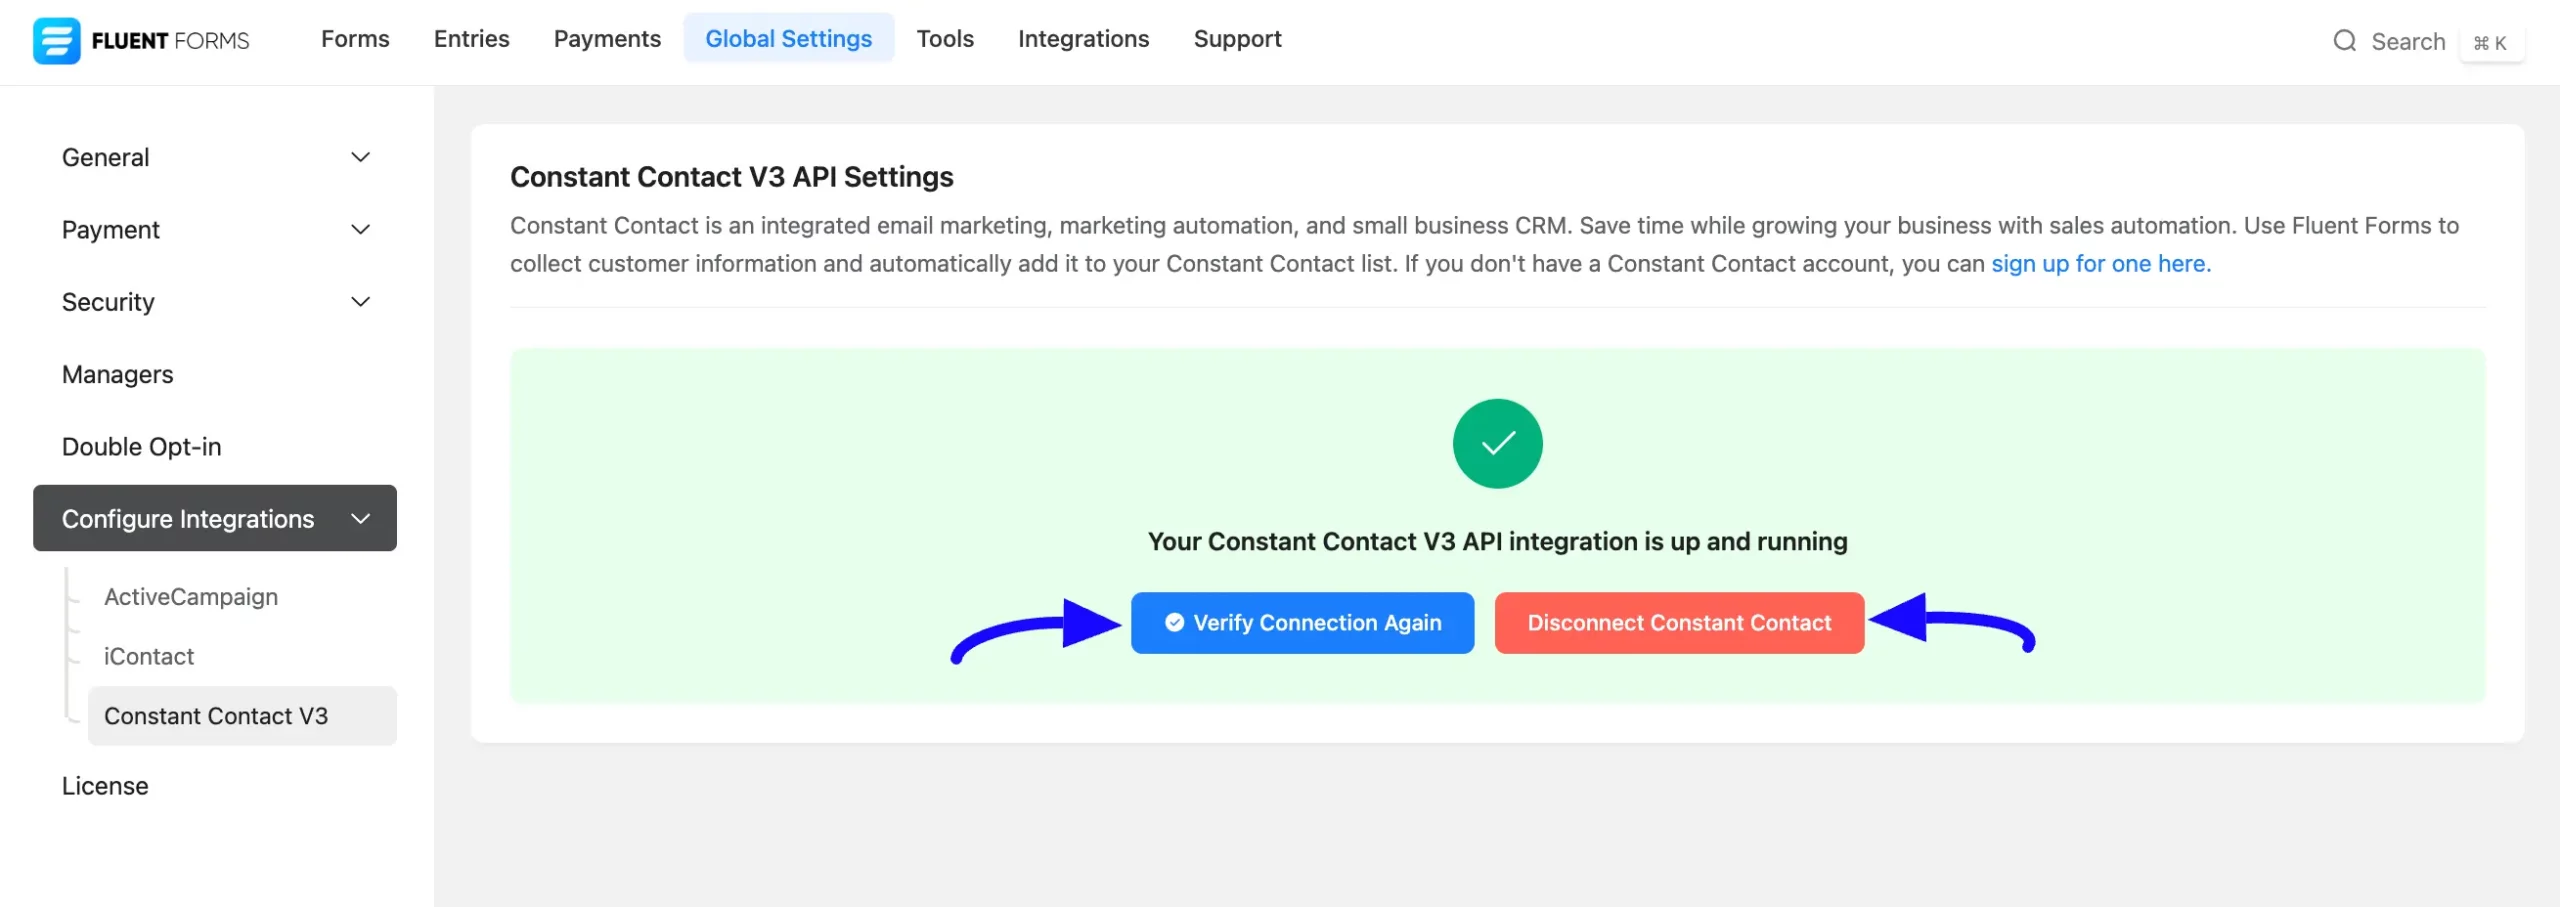The image size is (2560, 907).
Task: Open search with the magnifier icon
Action: pos(2345,41)
